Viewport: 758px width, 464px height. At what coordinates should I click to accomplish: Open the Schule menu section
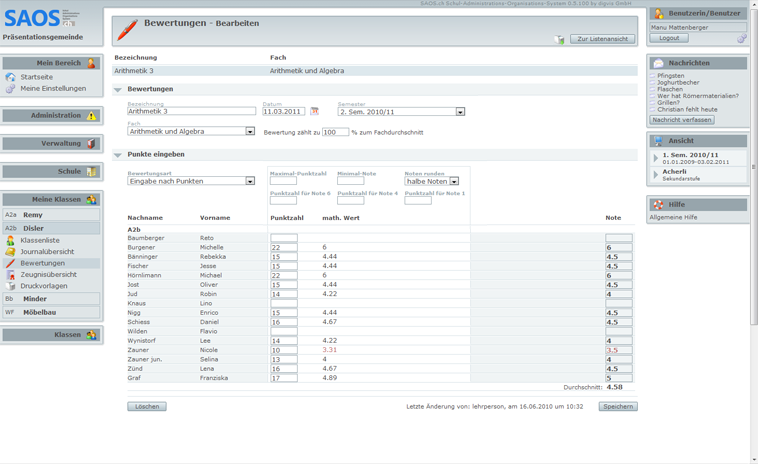[51, 172]
